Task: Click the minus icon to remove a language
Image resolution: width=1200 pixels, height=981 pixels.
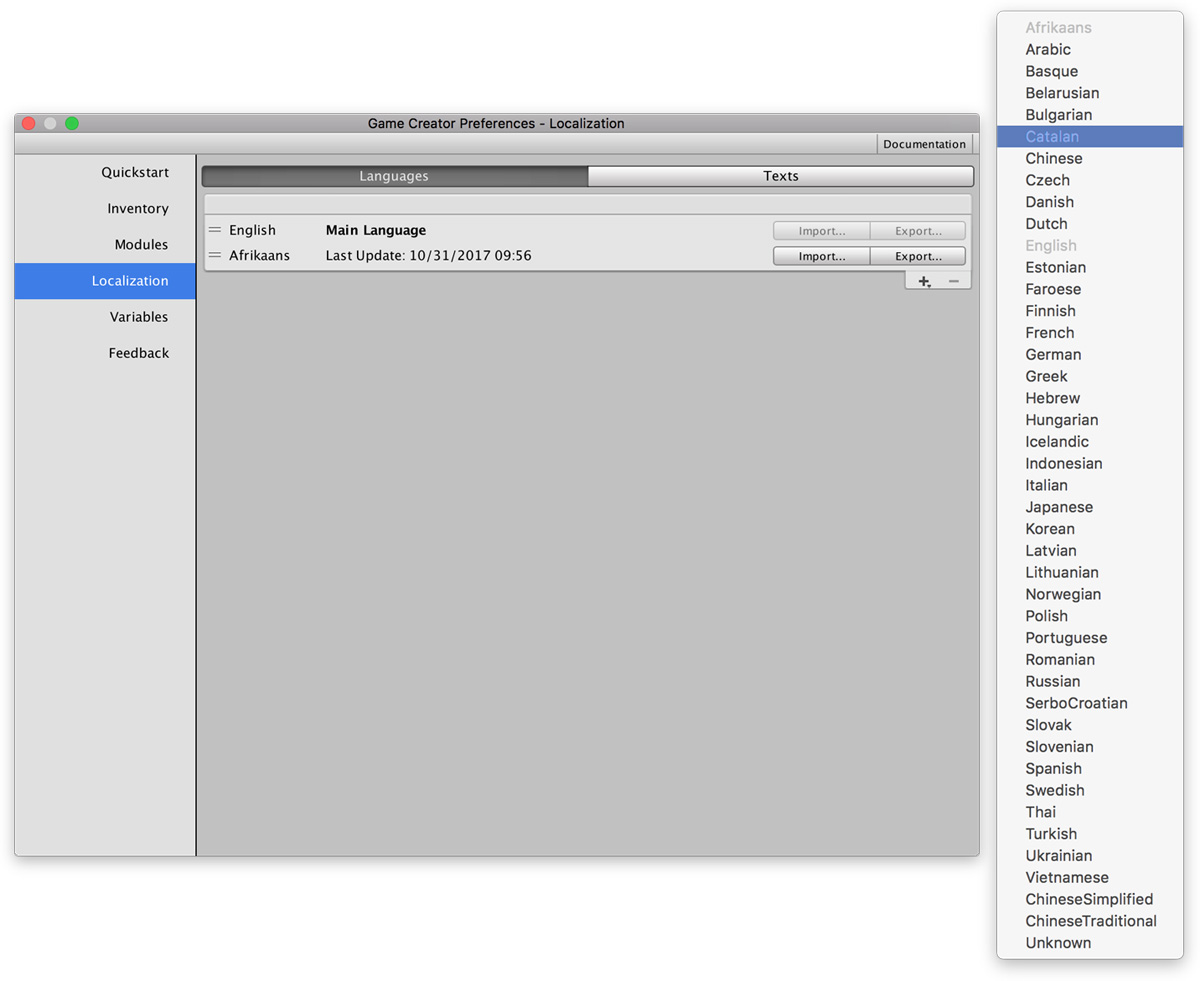Action: [953, 282]
